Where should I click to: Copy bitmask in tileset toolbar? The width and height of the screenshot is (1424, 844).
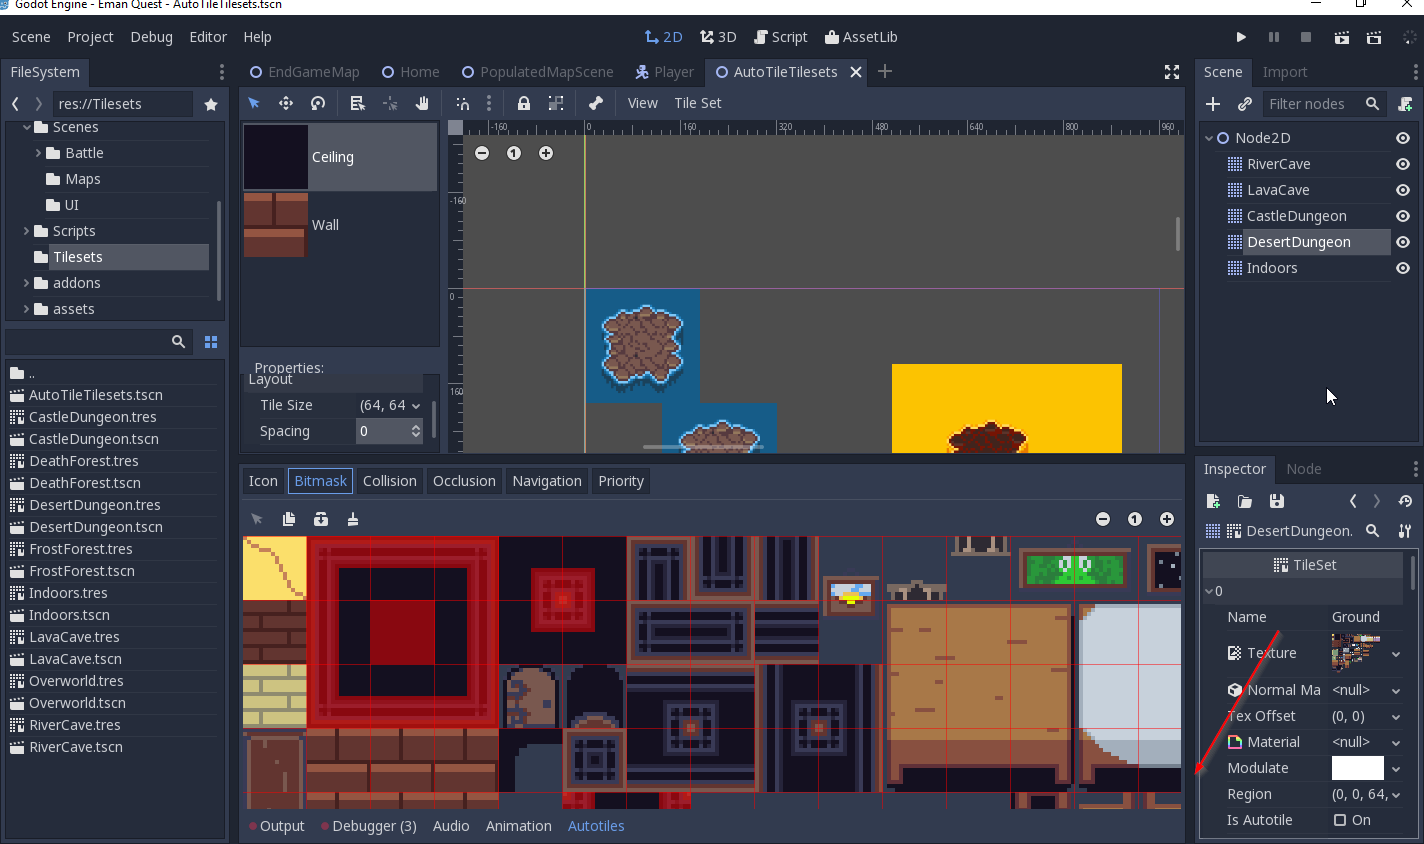[289, 519]
